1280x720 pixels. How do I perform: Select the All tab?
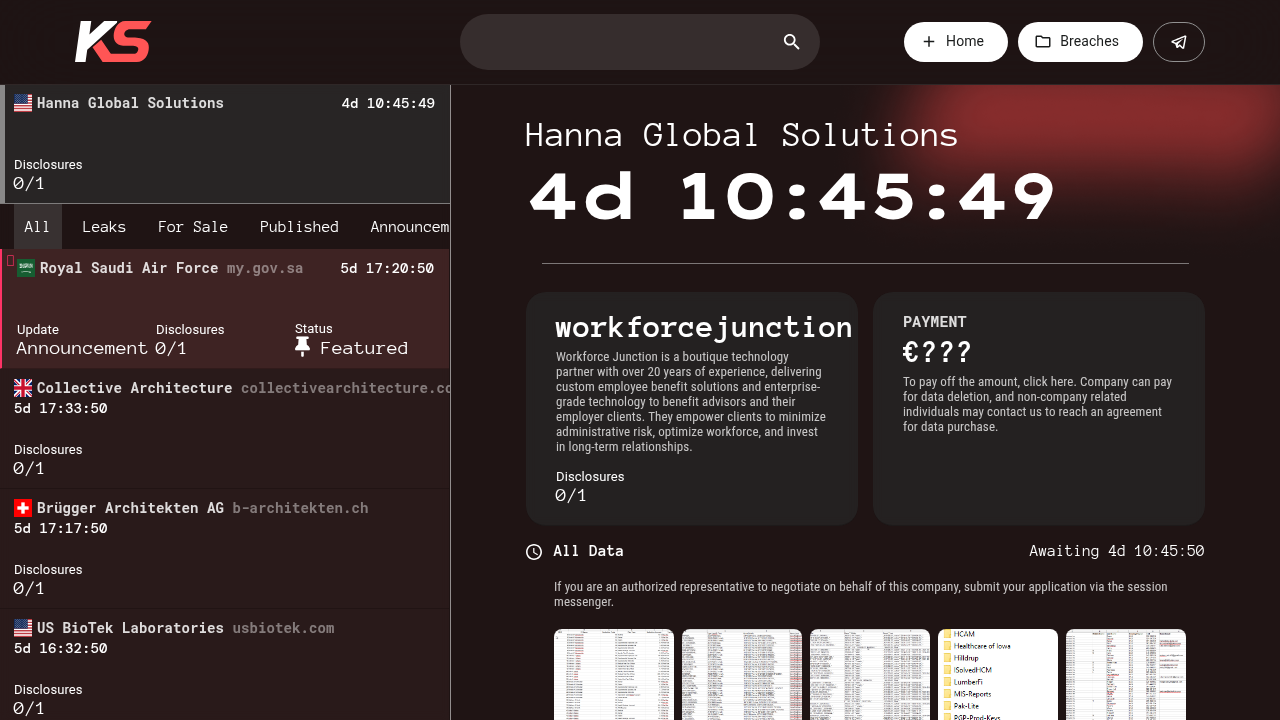click(37, 227)
